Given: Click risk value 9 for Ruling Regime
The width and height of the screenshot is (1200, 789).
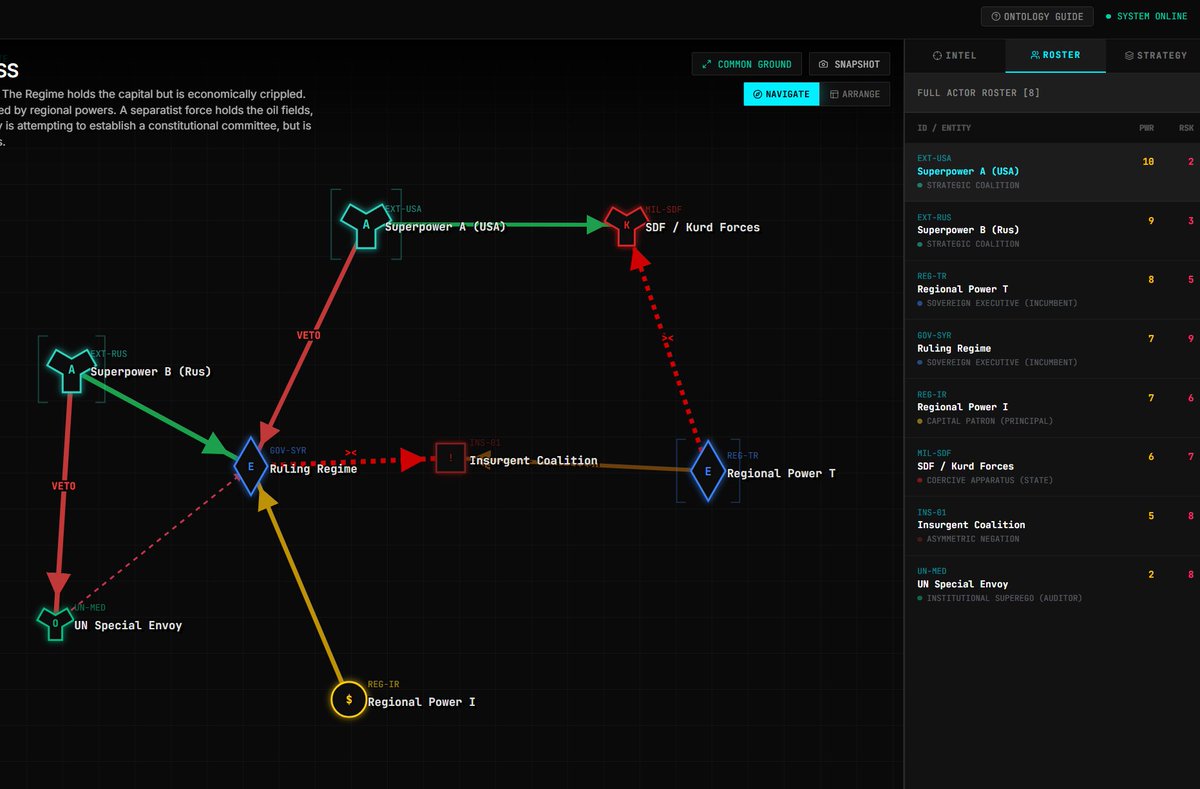Looking at the screenshot, I should pyautogui.click(x=1190, y=338).
